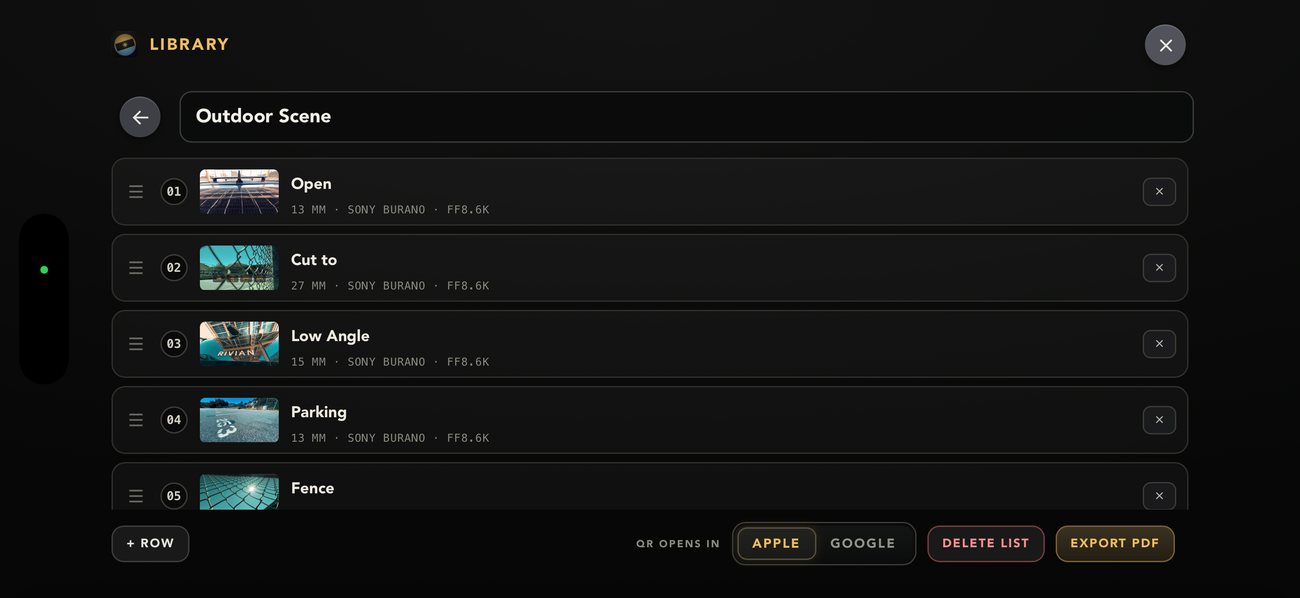Set QR to open in Google
Screen dimensions: 1300x598
[862, 544]
